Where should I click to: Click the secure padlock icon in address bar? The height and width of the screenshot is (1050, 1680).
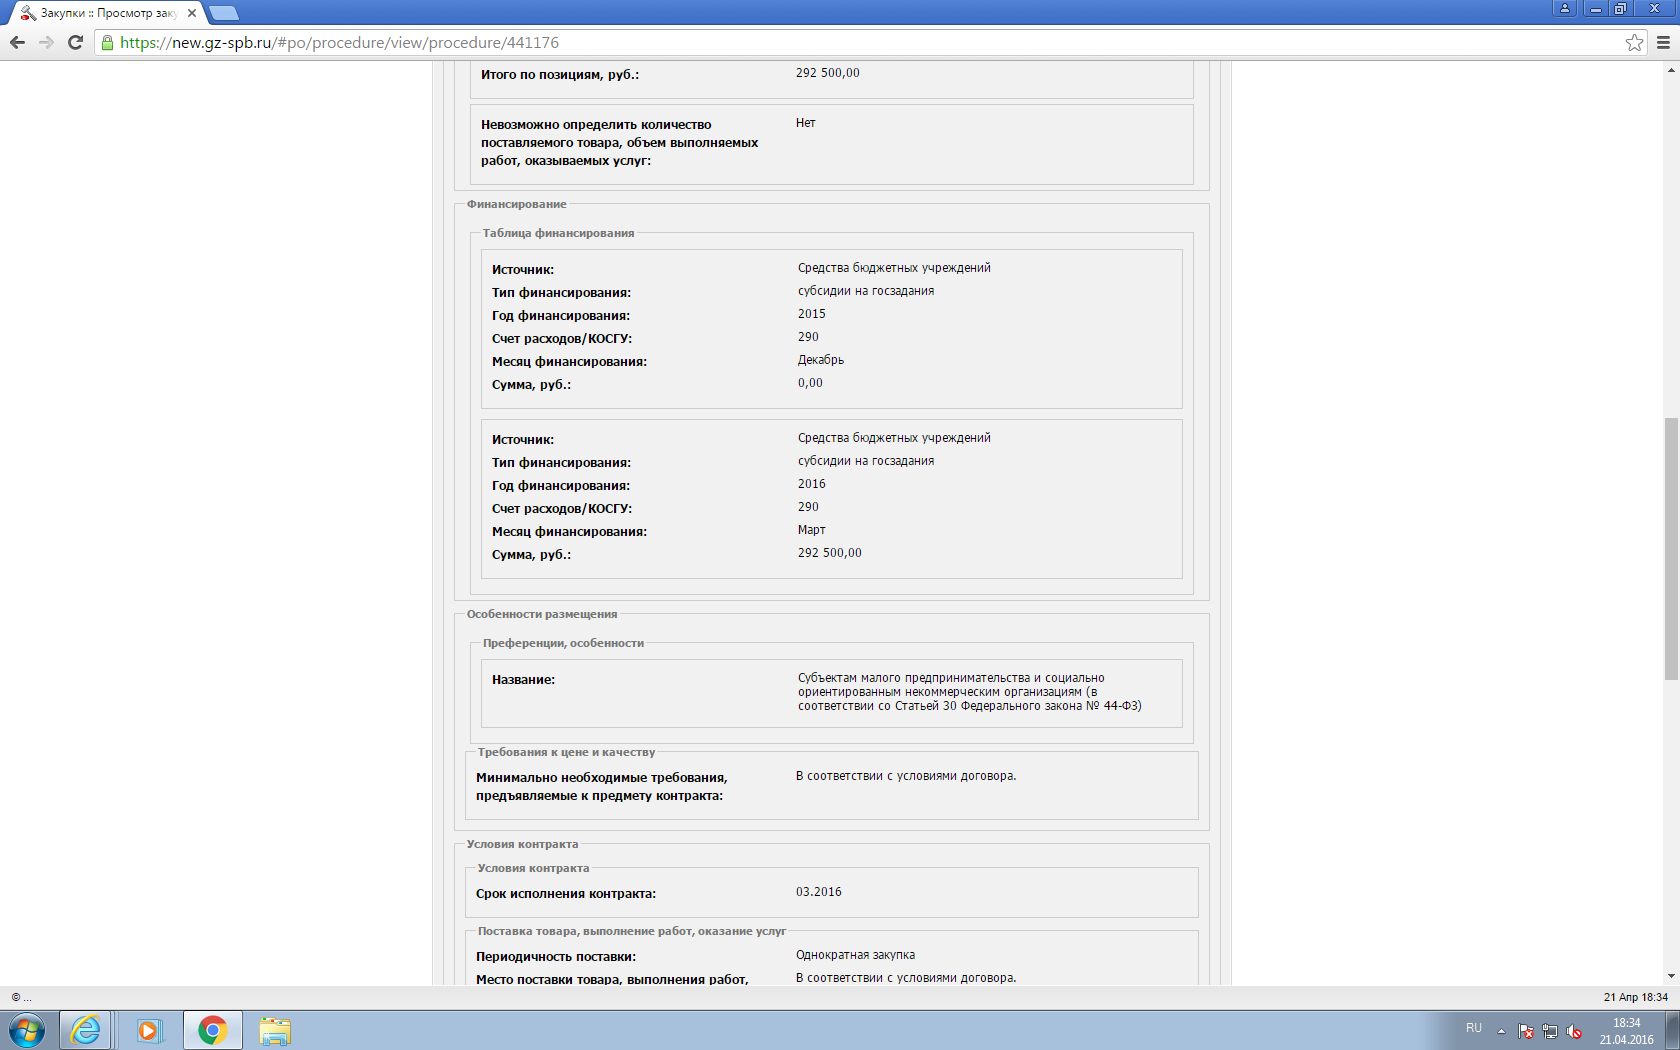(x=107, y=42)
